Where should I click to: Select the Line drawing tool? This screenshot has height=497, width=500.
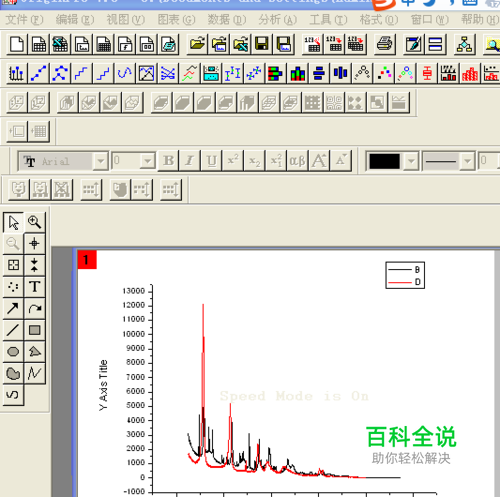pyautogui.click(x=13, y=330)
